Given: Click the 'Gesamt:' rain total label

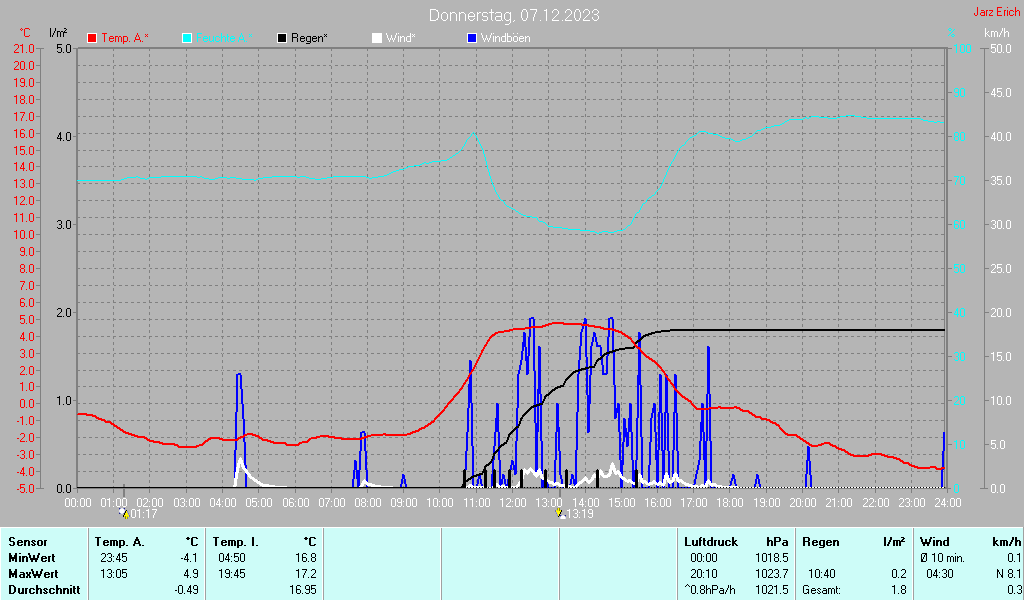Looking at the screenshot, I should click(x=822, y=590).
